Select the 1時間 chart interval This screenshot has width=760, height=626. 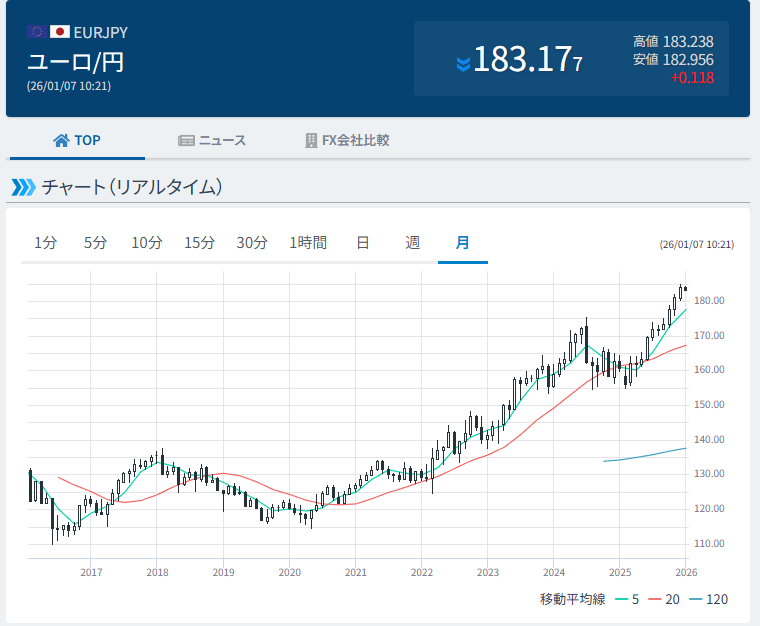click(x=308, y=243)
